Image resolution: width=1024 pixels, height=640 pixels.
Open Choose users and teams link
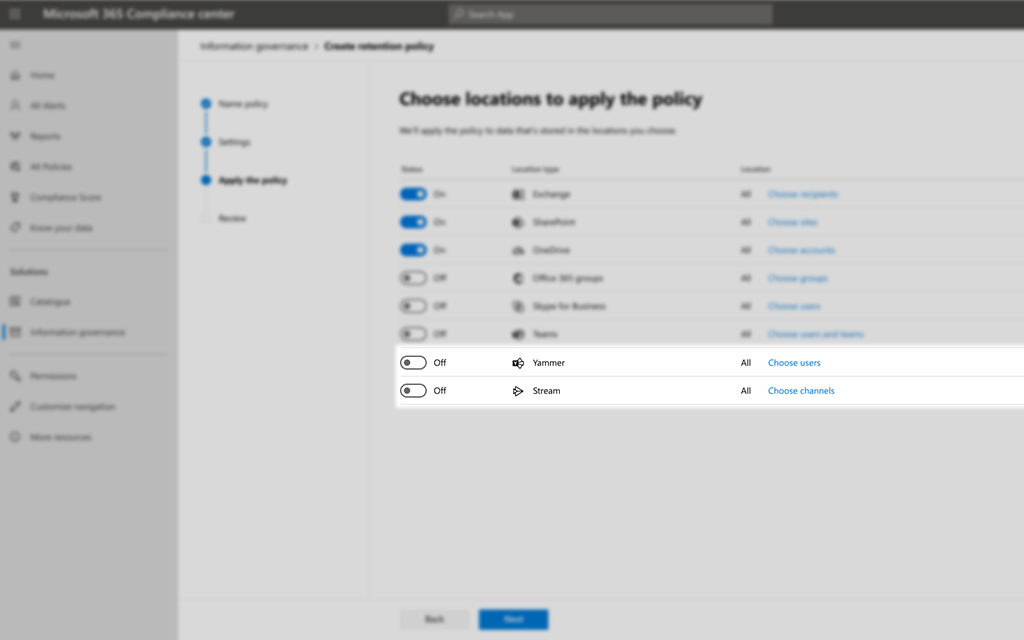coord(816,334)
